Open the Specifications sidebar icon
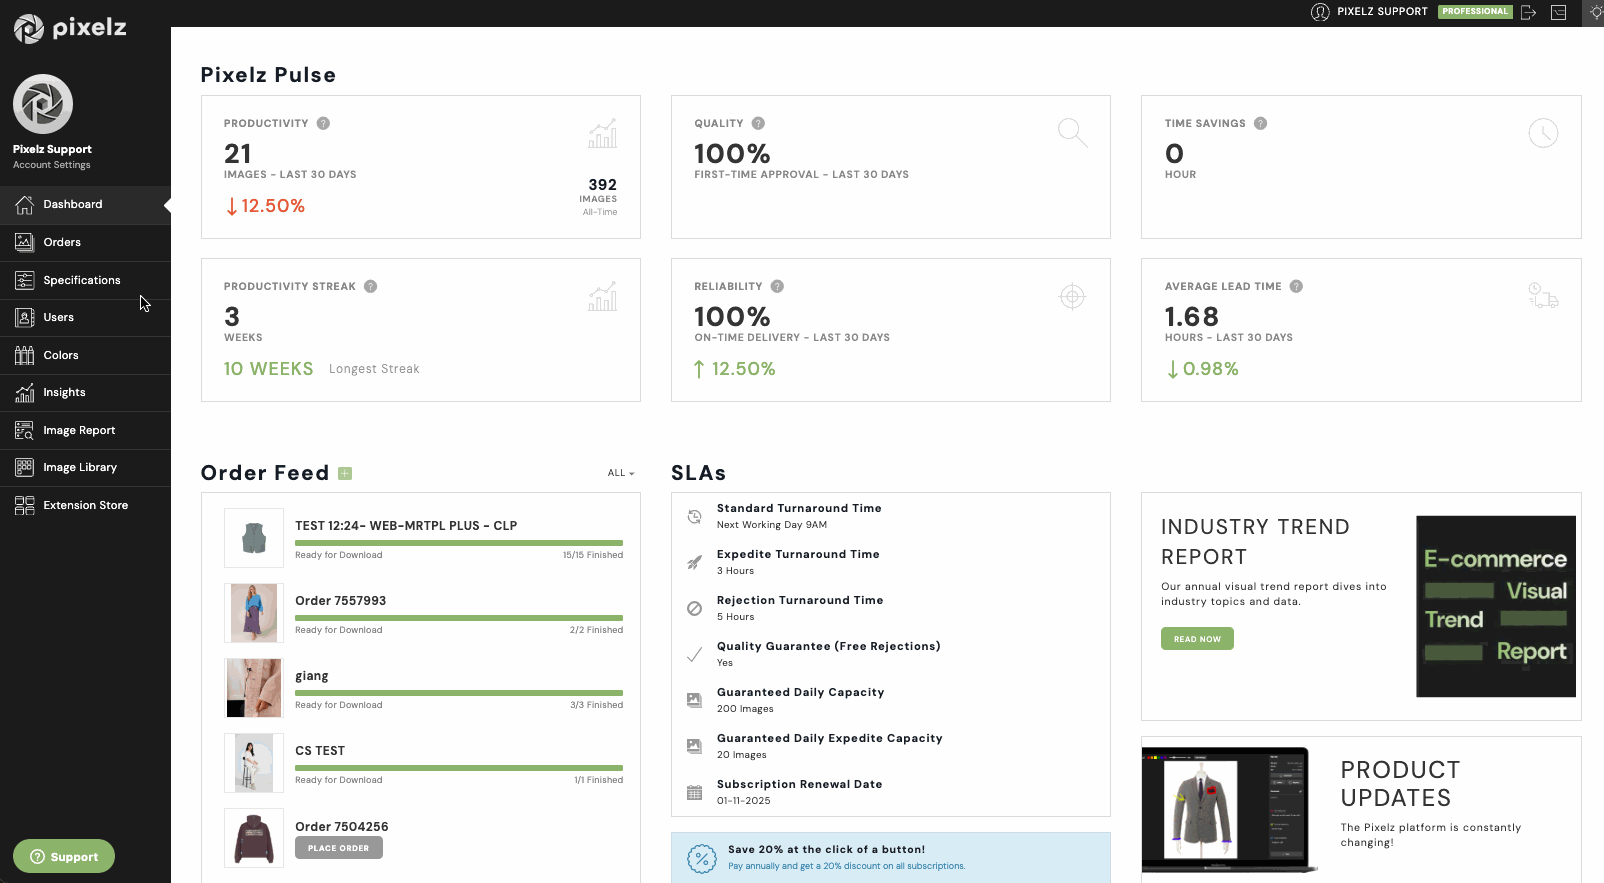The width and height of the screenshot is (1604, 883). point(25,280)
